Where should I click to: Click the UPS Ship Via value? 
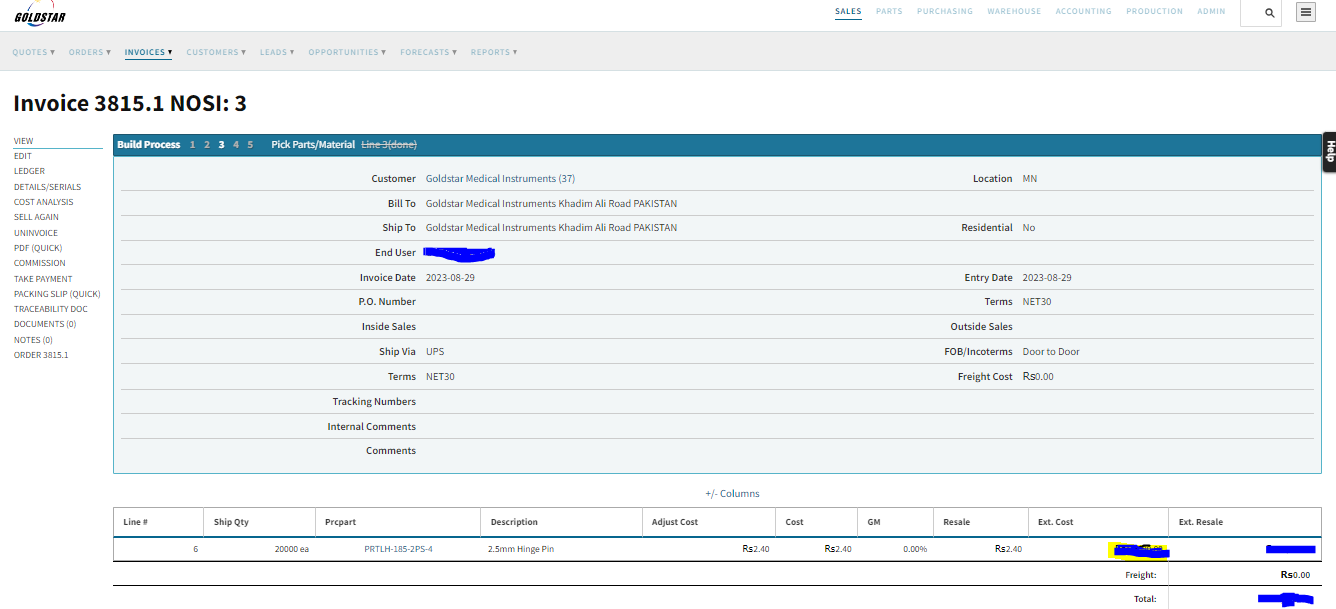pos(435,352)
